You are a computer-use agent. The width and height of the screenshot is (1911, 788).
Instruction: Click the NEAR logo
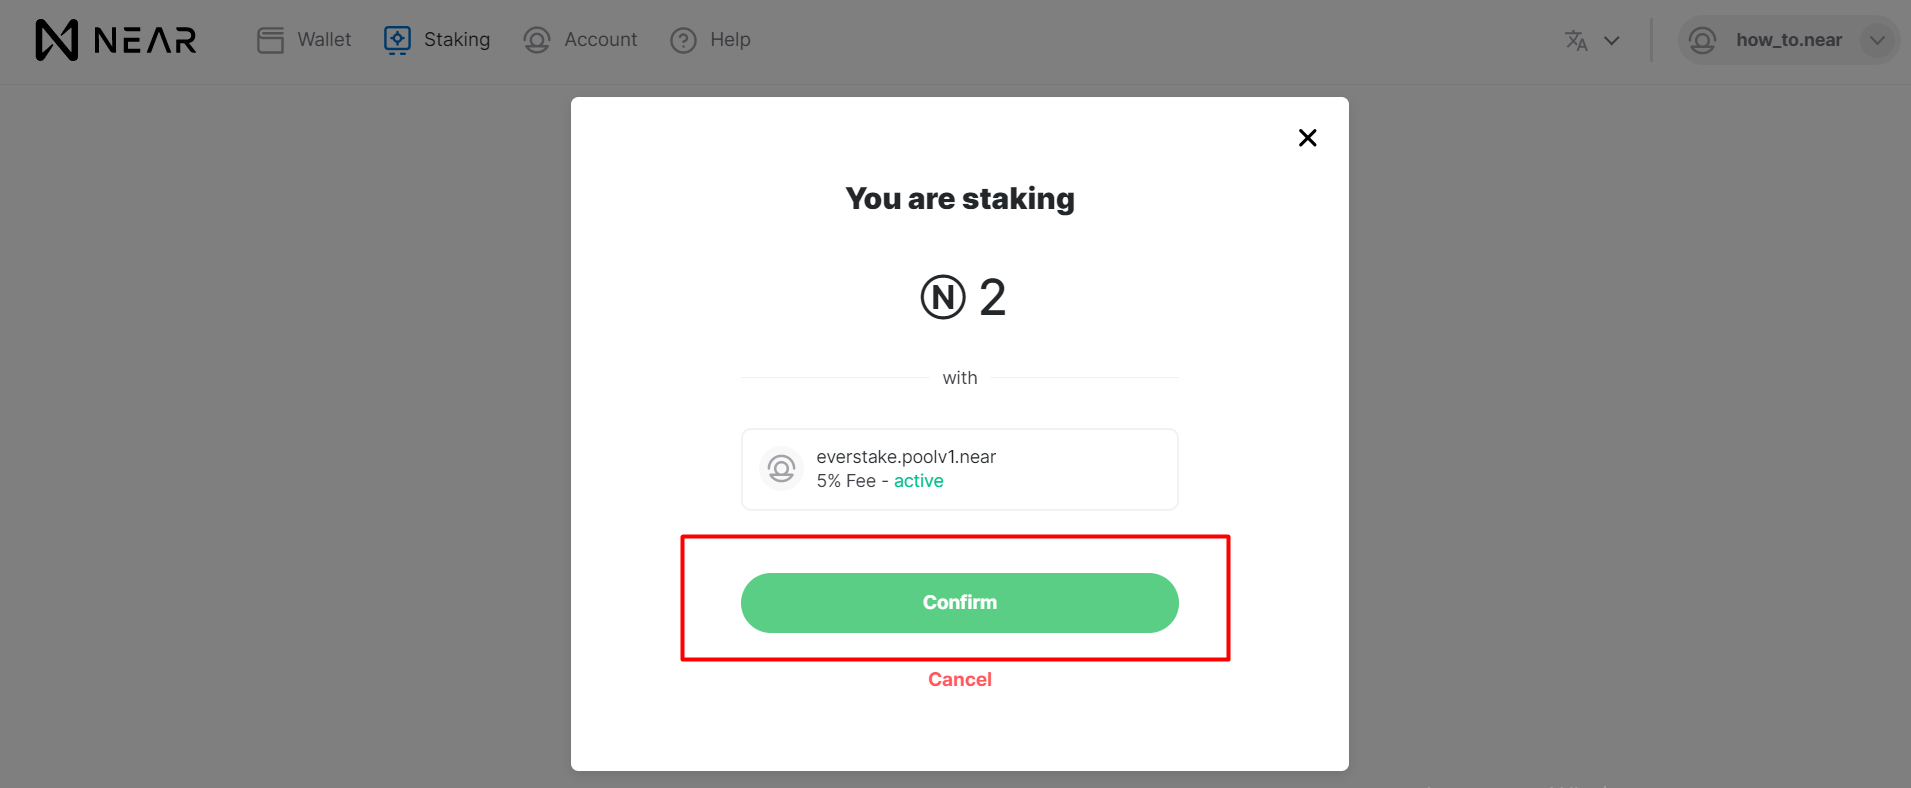(x=113, y=40)
